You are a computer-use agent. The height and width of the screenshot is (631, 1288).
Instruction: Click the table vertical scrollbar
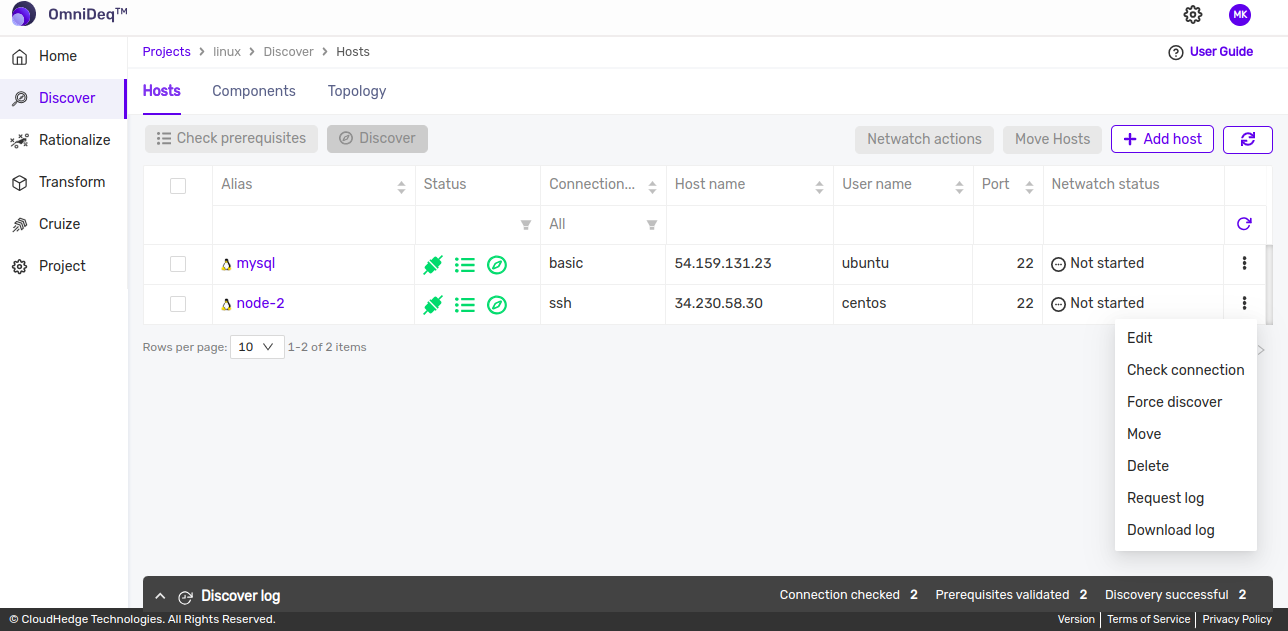pos(1269,284)
